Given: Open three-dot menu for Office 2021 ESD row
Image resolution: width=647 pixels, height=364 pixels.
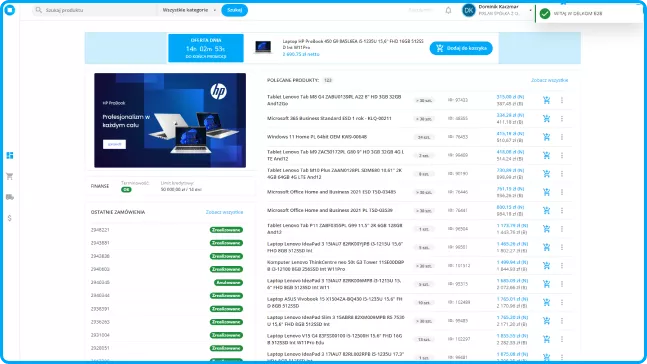Looking at the screenshot, I should point(562,192).
